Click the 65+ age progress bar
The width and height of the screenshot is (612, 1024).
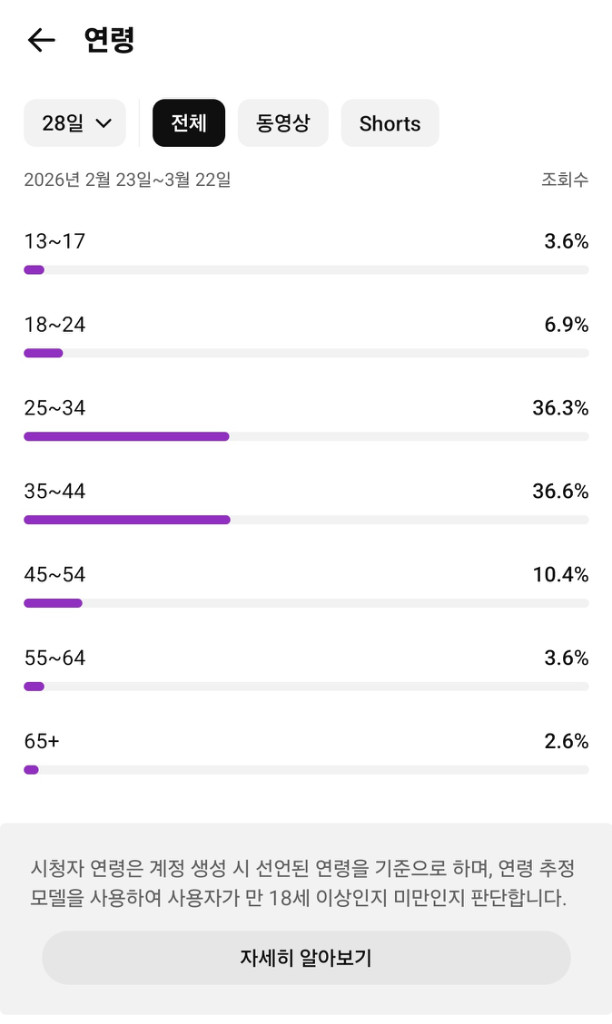(306, 770)
